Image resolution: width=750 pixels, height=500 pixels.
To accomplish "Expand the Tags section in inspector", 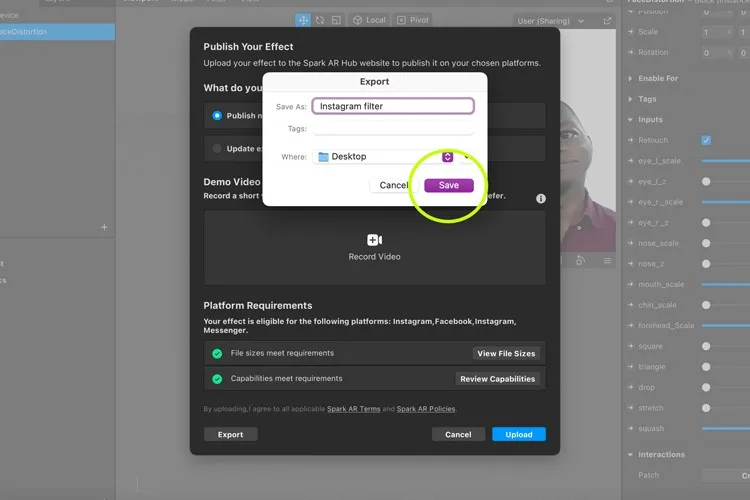I will [x=630, y=99].
